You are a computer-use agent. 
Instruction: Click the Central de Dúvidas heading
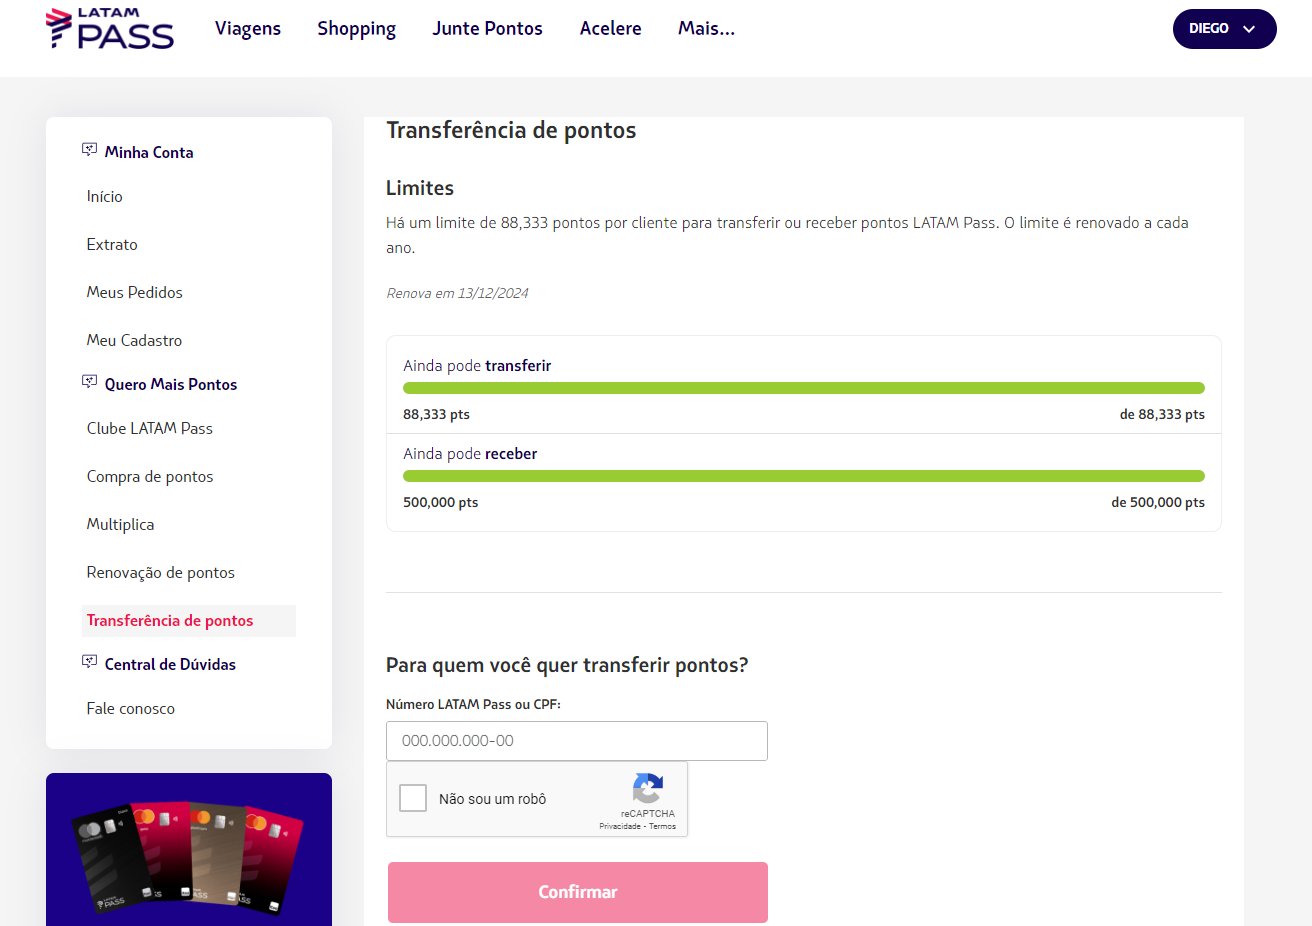click(170, 664)
